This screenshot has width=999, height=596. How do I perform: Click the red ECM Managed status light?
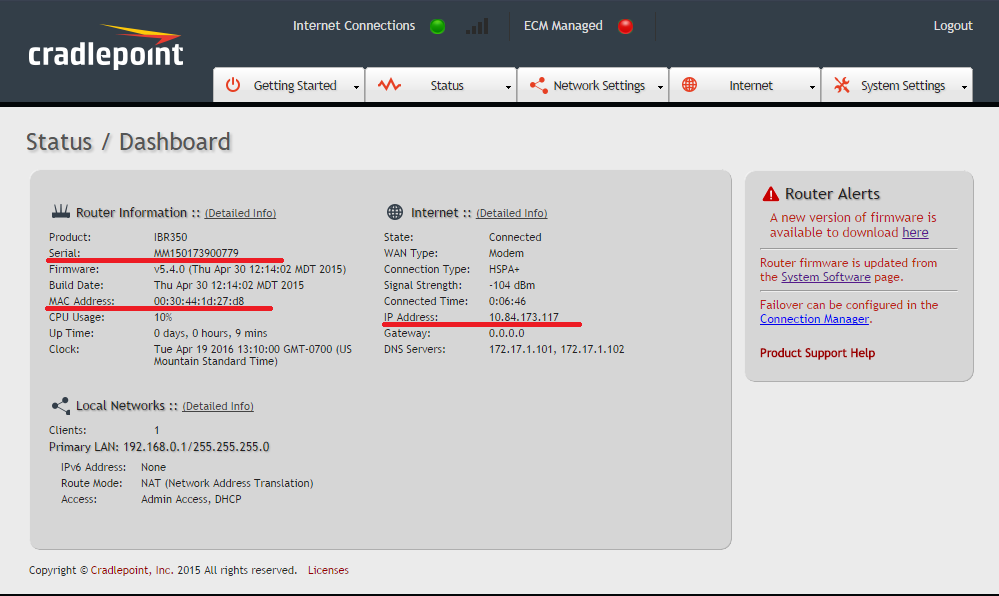pos(626,26)
